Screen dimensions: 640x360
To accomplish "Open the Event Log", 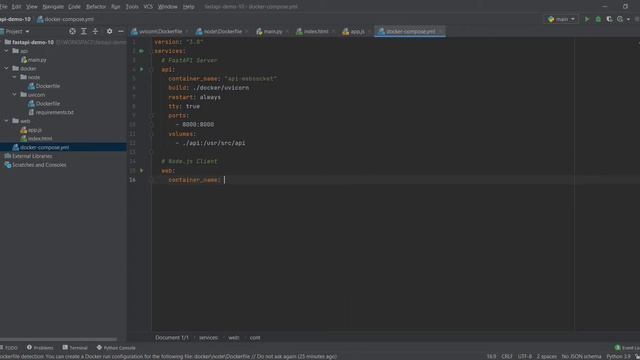I will [627, 348].
